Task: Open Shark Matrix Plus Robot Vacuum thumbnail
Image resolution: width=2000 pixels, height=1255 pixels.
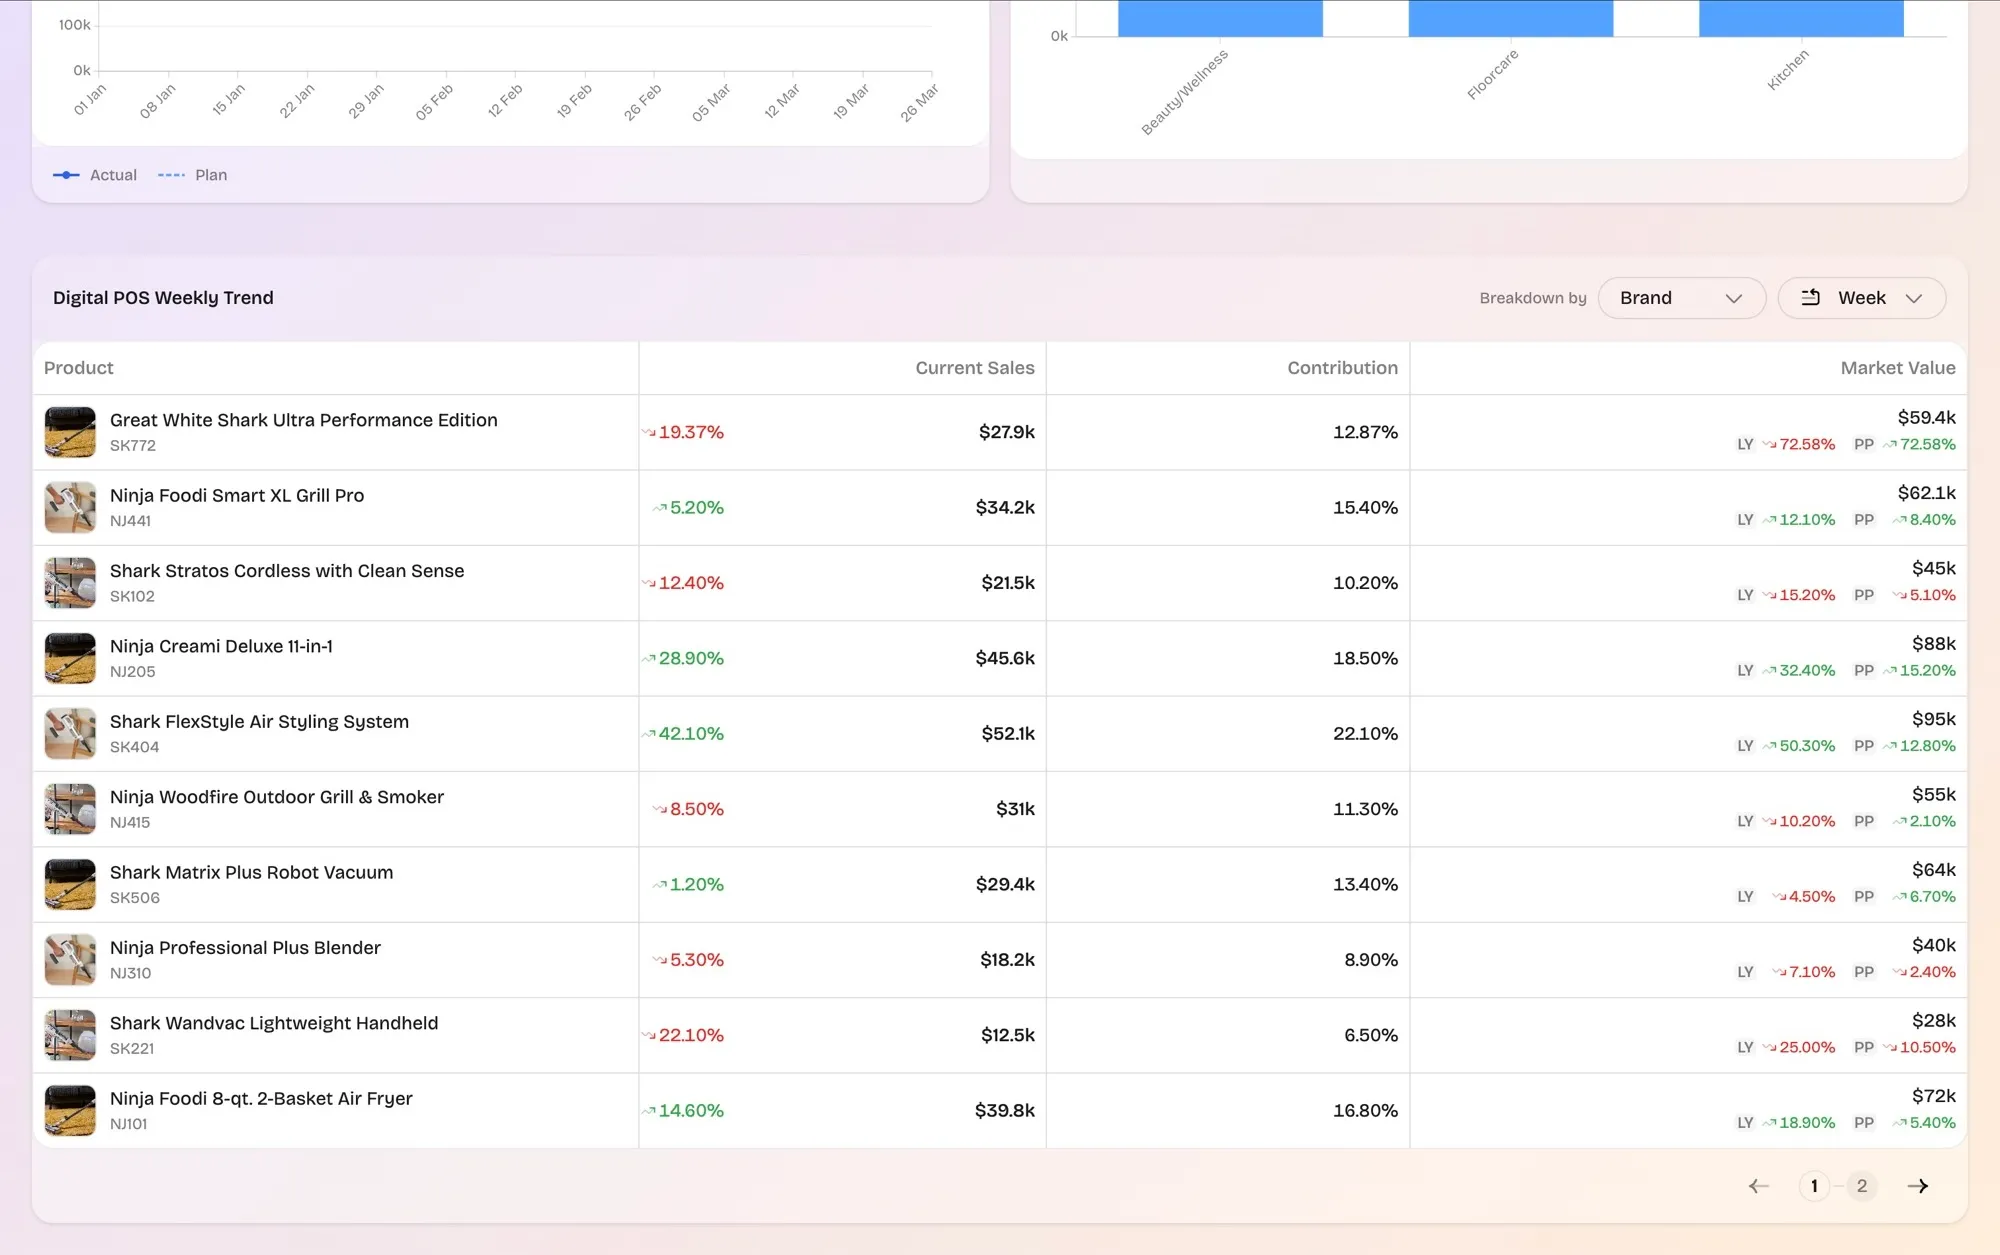Action: [70, 884]
